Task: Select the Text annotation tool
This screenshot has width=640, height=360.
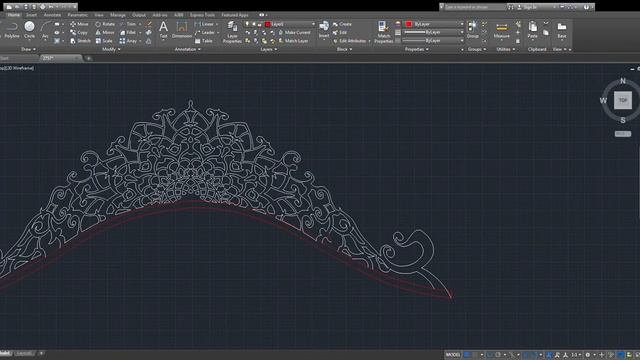Action: pos(163,30)
